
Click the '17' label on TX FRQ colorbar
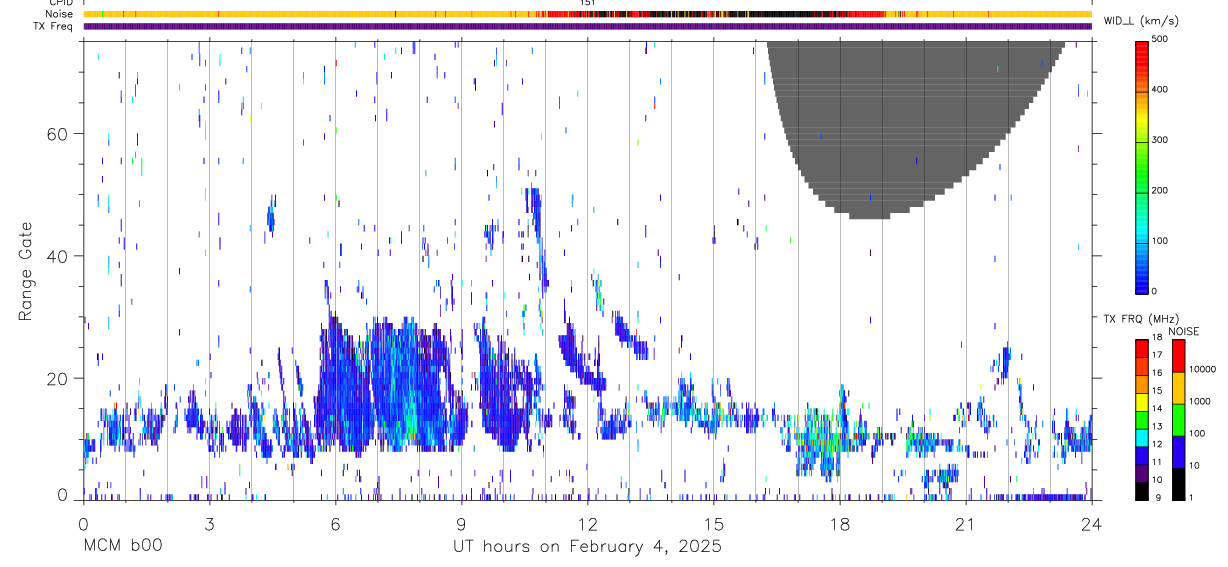[1157, 355]
